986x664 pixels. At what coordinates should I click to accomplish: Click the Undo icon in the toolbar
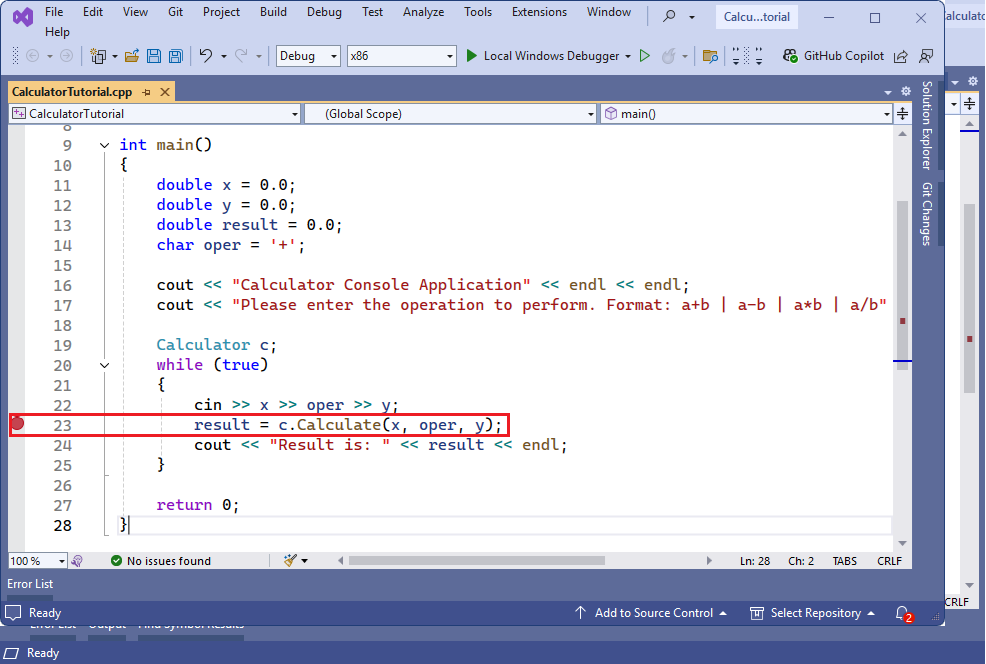tap(204, 56)
